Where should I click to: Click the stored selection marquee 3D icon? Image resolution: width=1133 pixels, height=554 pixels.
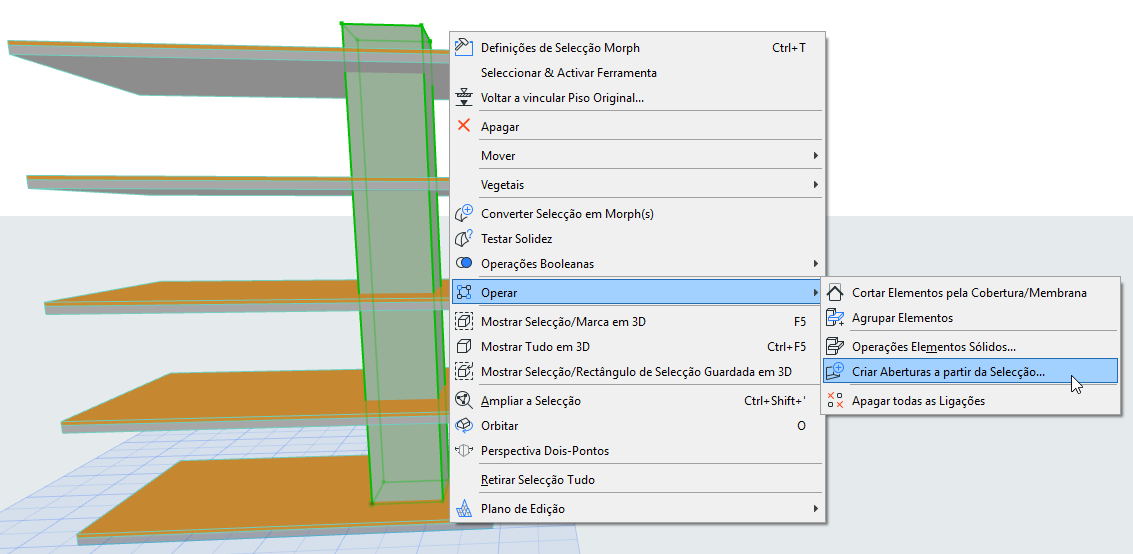[464, 371]
